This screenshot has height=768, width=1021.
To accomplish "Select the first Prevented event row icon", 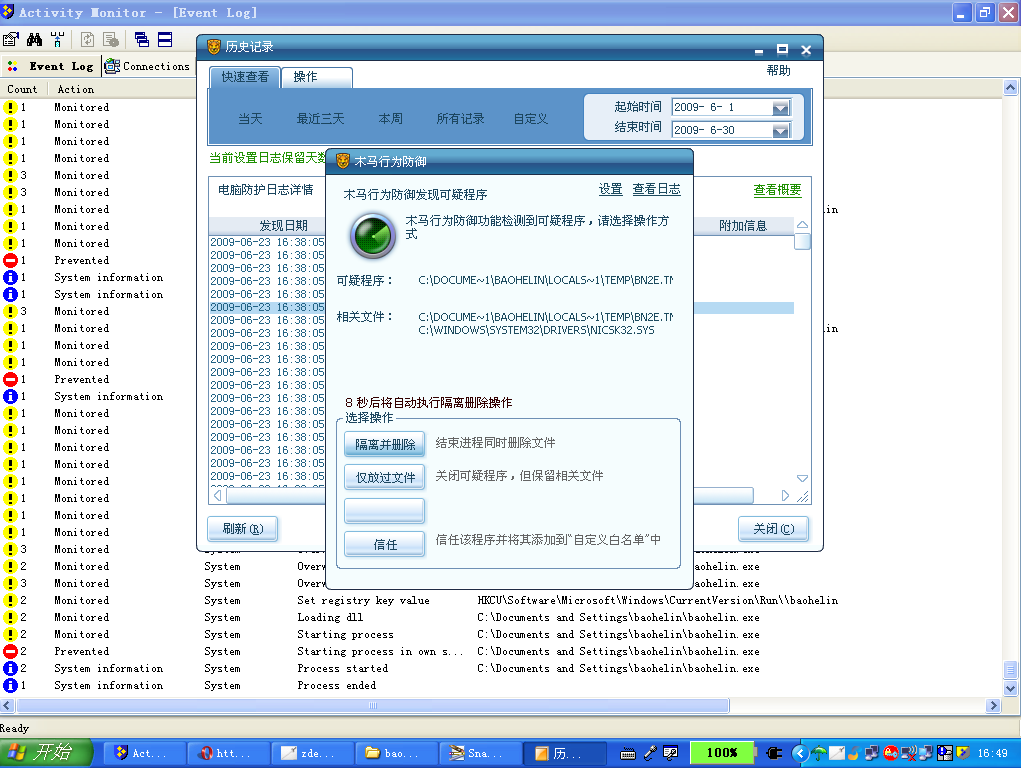I will (x=10, y=261).
